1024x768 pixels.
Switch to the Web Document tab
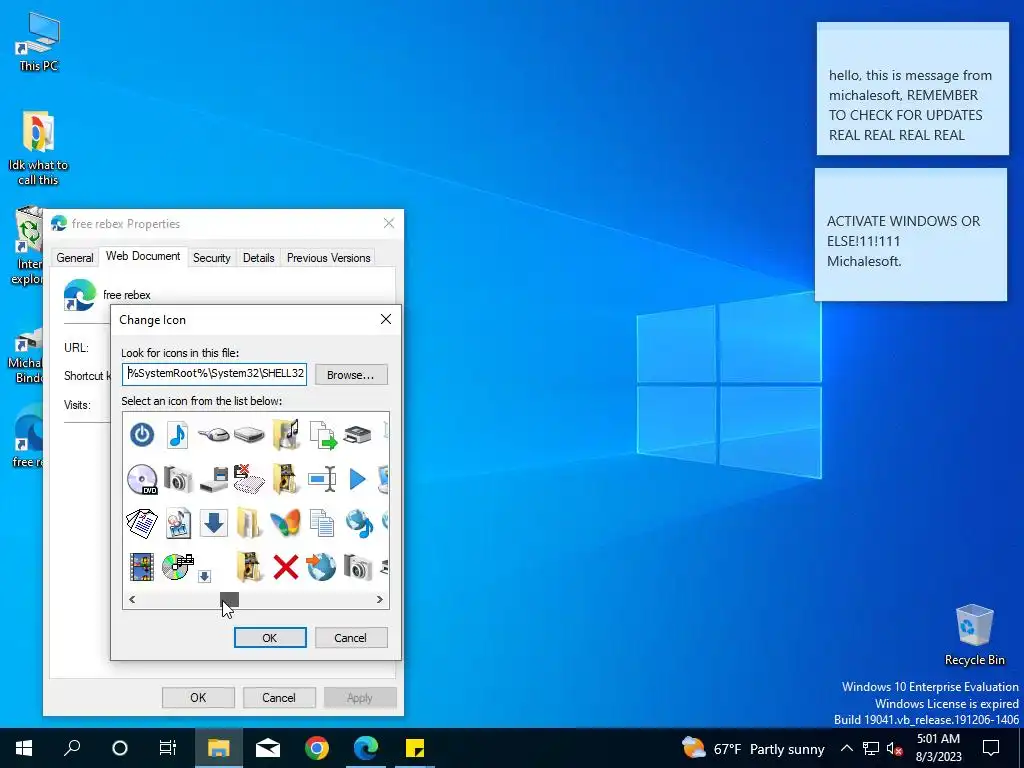coord(143,256)
